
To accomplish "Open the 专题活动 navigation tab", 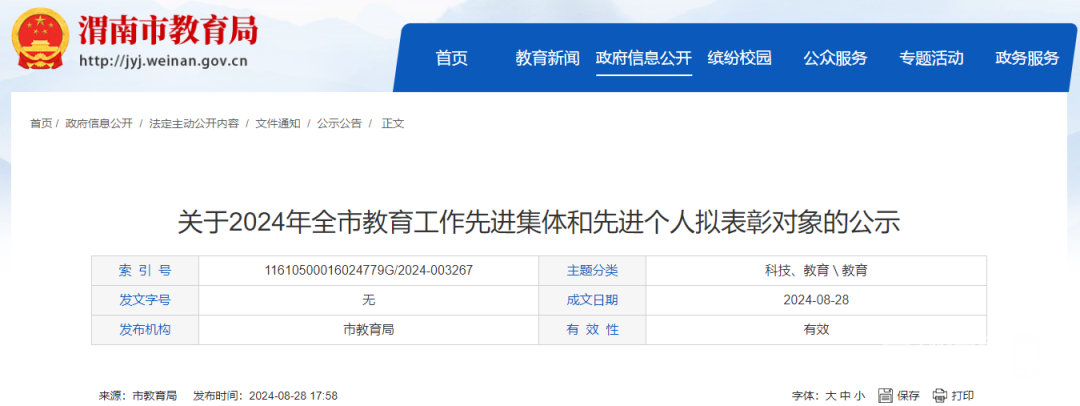I will (x=931, y=58).
